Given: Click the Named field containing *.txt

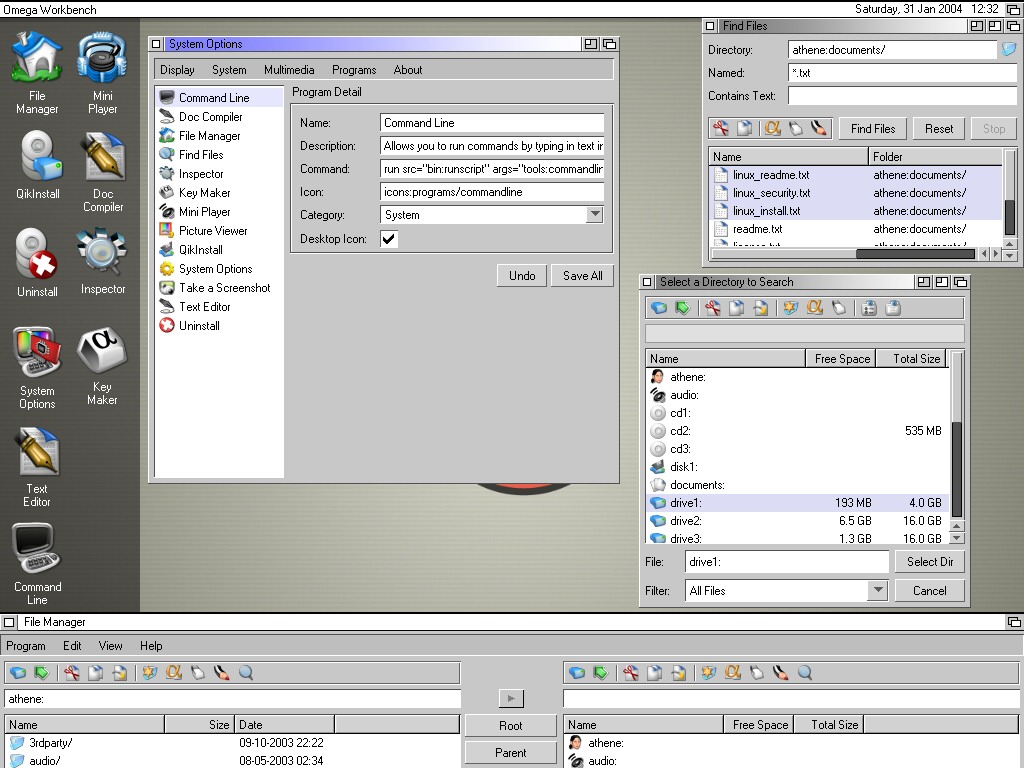Looking at the screenshot, I should (x=902, y=72).
